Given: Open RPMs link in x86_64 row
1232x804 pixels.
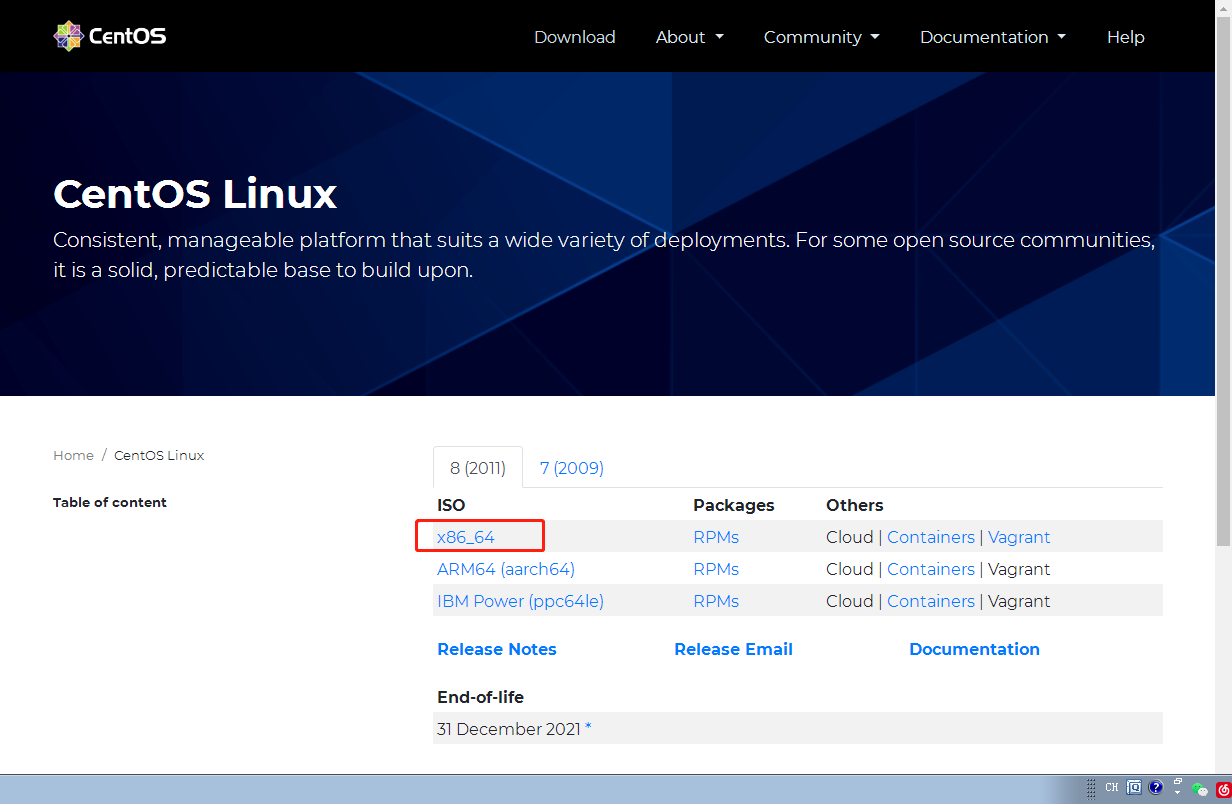Looking at the screenshot, I should 716,537.
